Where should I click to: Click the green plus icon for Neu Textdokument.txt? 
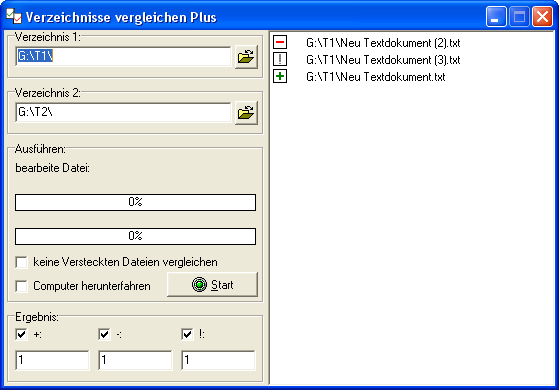pos(280,76)
